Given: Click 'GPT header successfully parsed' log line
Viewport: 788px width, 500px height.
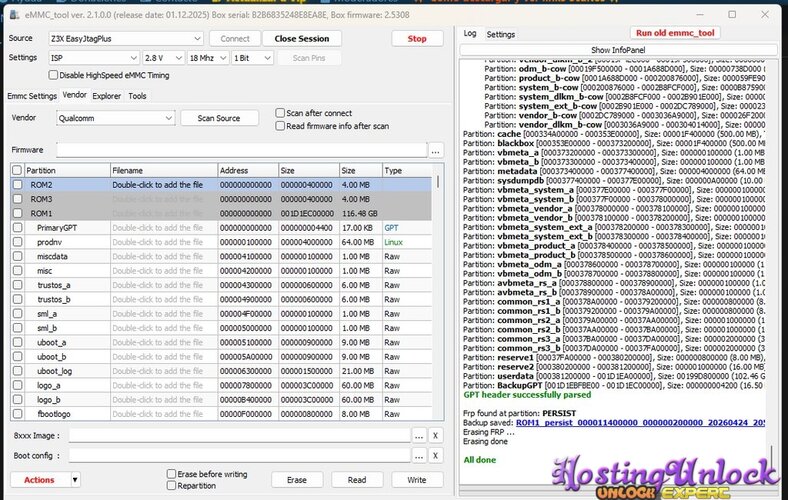Looking at the screenshot, I should tap(527, 395).
